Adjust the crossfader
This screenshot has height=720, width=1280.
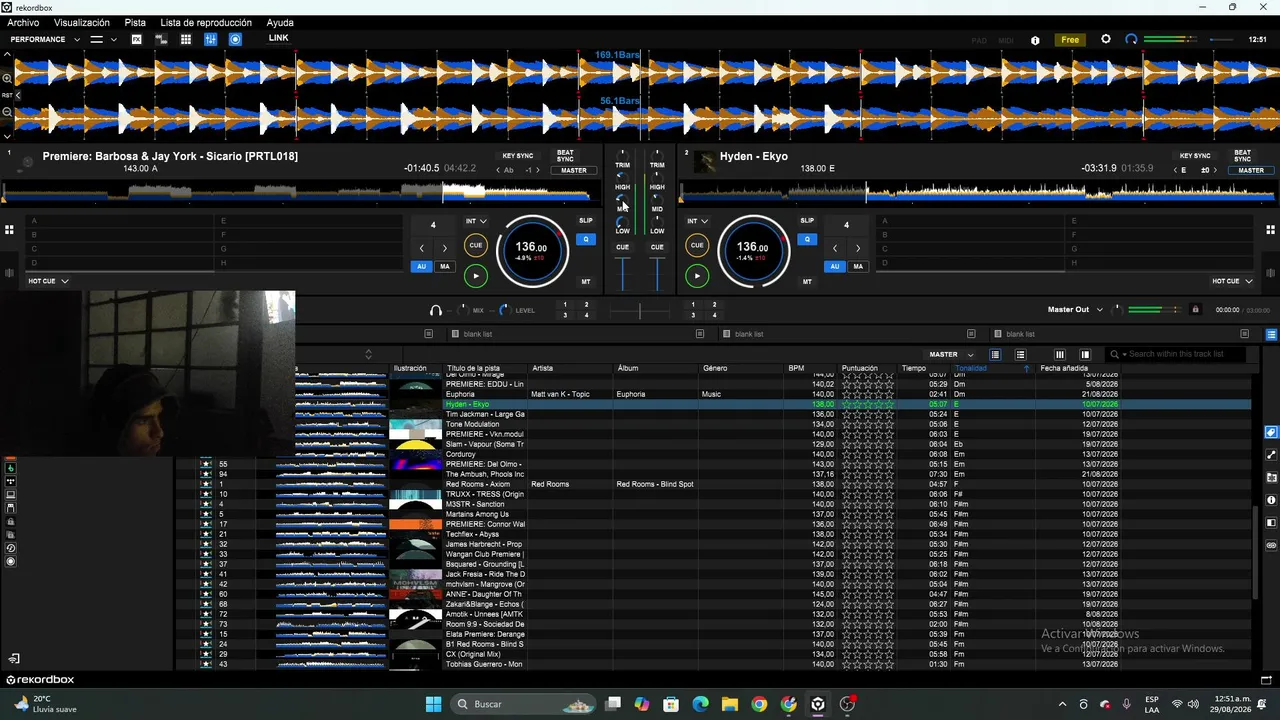point(640,311)
